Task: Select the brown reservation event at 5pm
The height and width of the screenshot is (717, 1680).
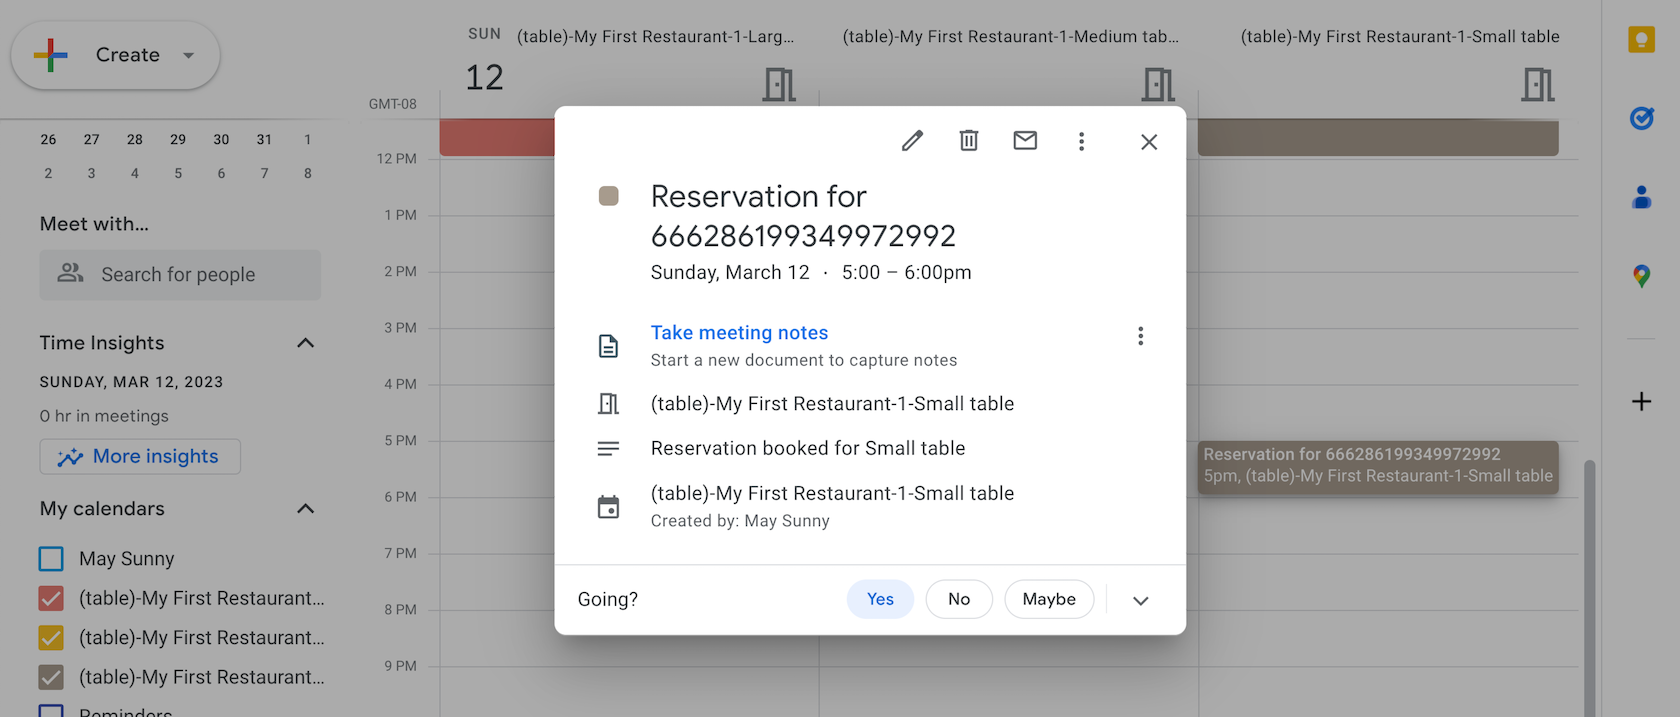Action: pos(1378,467)
